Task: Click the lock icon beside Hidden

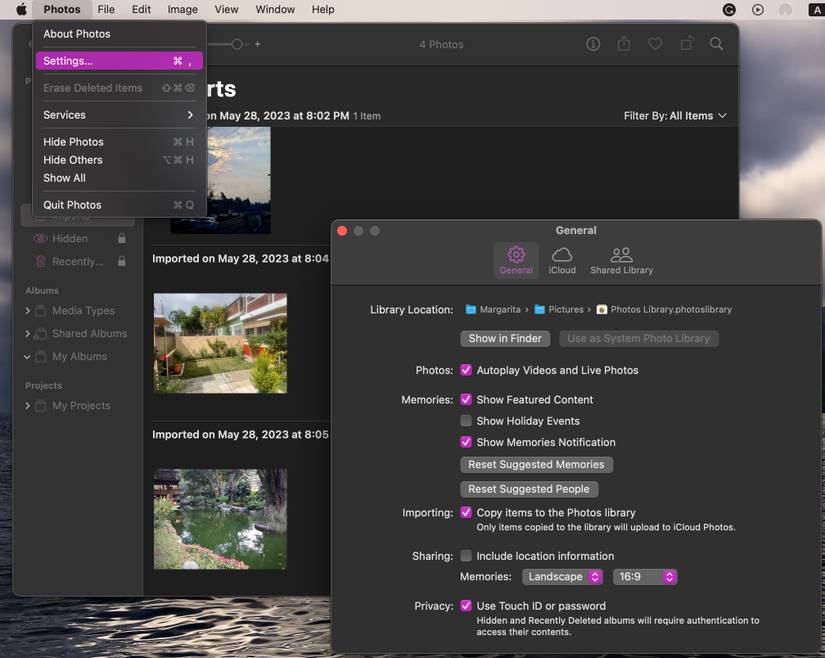Action: [x=122, y=238]
